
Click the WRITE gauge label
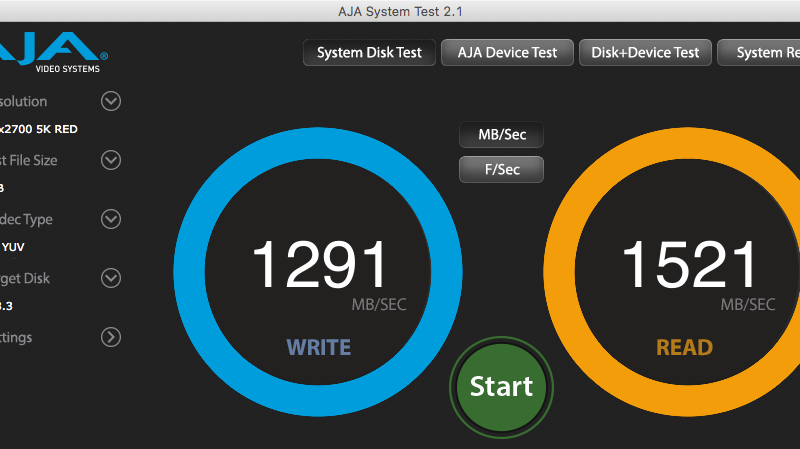tap(318, 348)
